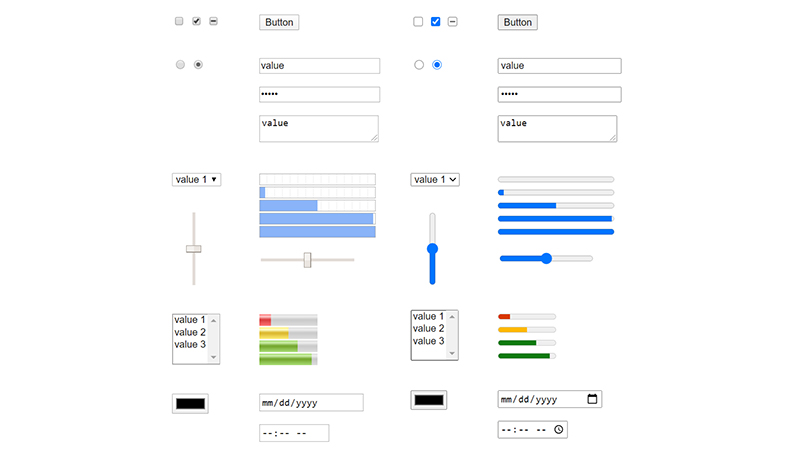Screen dimensions: 800x450
Task: Click the scroll-up arrow in the listbox beside the thin rounded meters
Action: click(x=452, y=316)
